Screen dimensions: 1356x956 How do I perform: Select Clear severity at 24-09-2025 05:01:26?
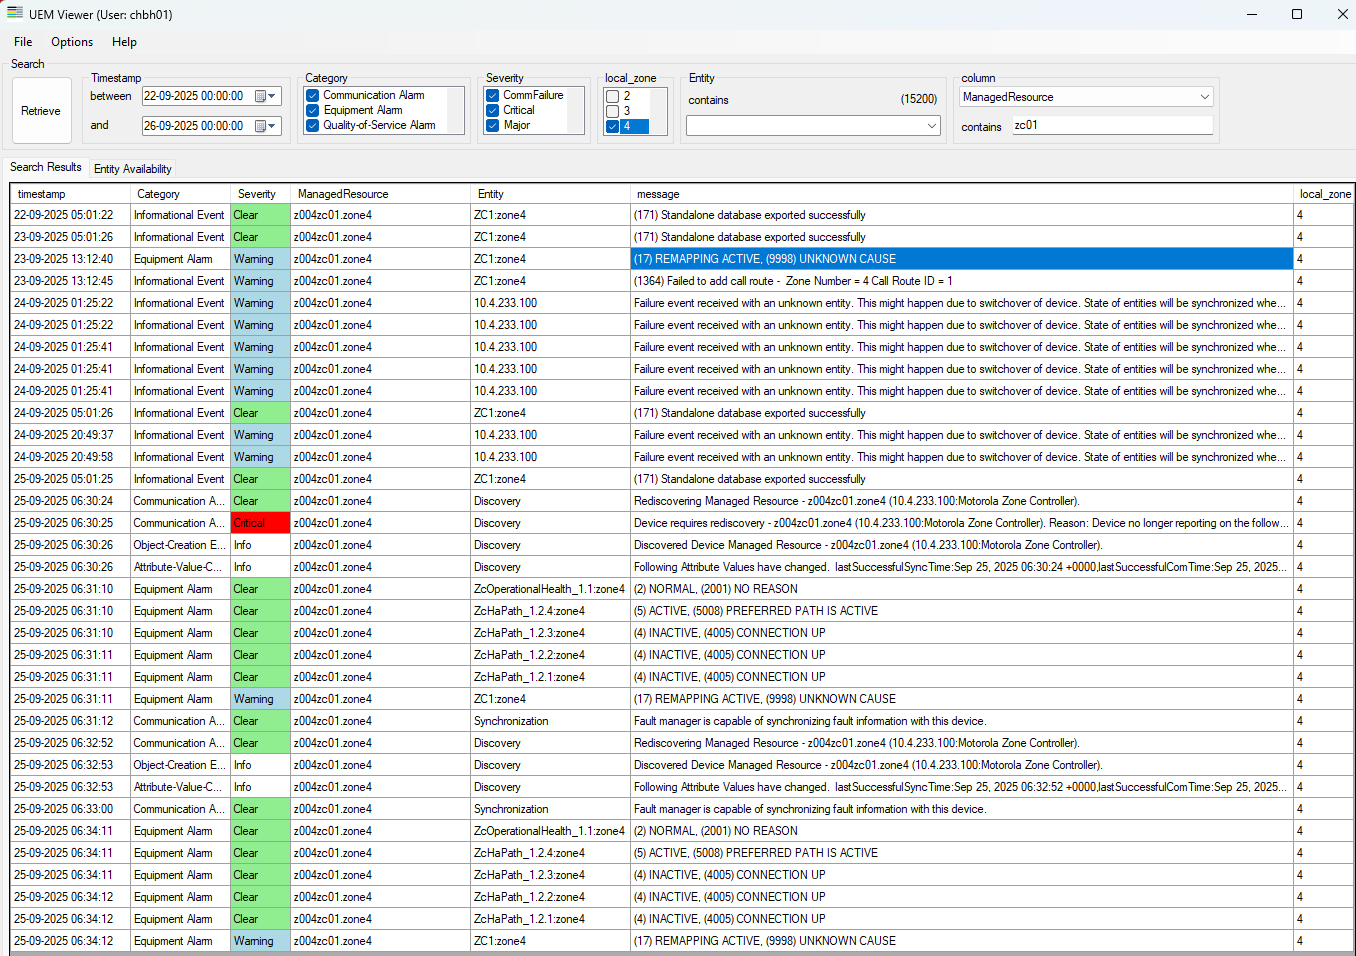tap(260, 413)
